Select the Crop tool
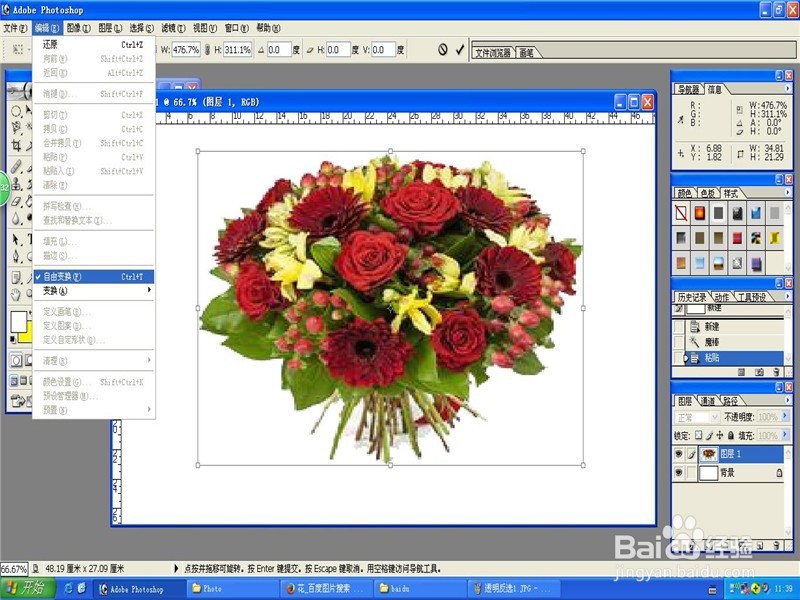 coord(16,145)
